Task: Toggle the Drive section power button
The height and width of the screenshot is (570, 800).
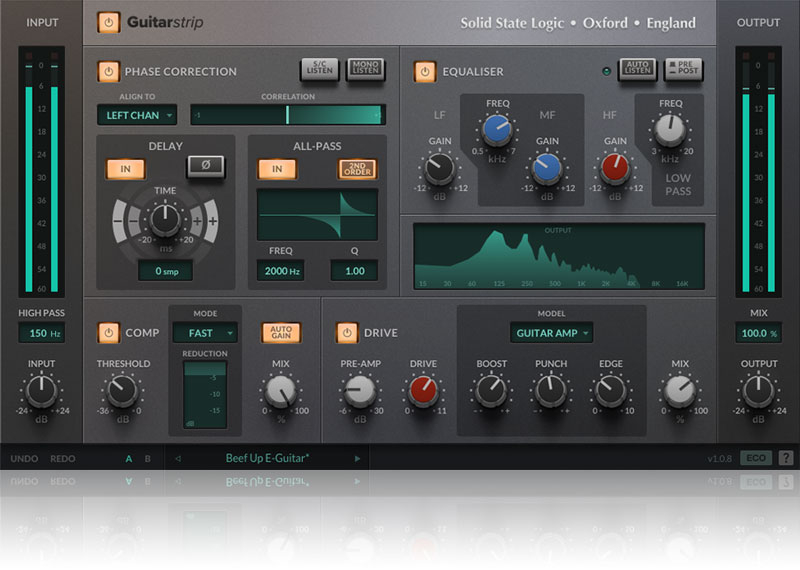Action: tap(347, 333)
